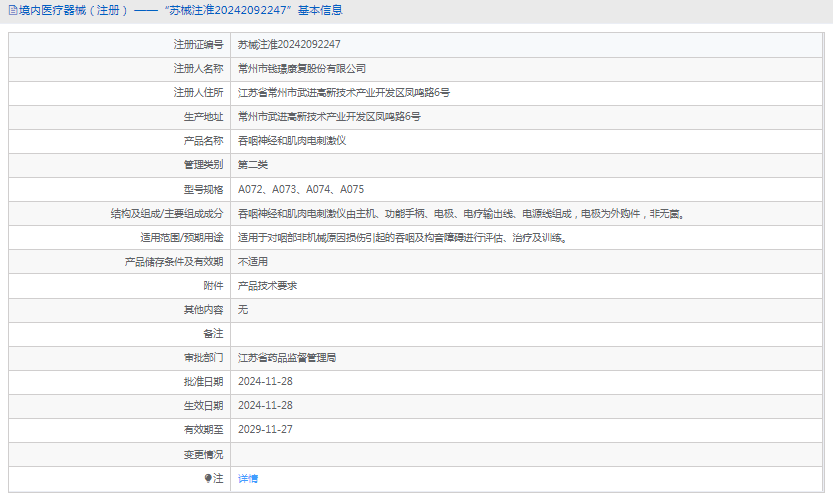Screen dimensions: 833x497
Task: Select model specs A072、A073、A074、A075
Action: coord(301,189)
